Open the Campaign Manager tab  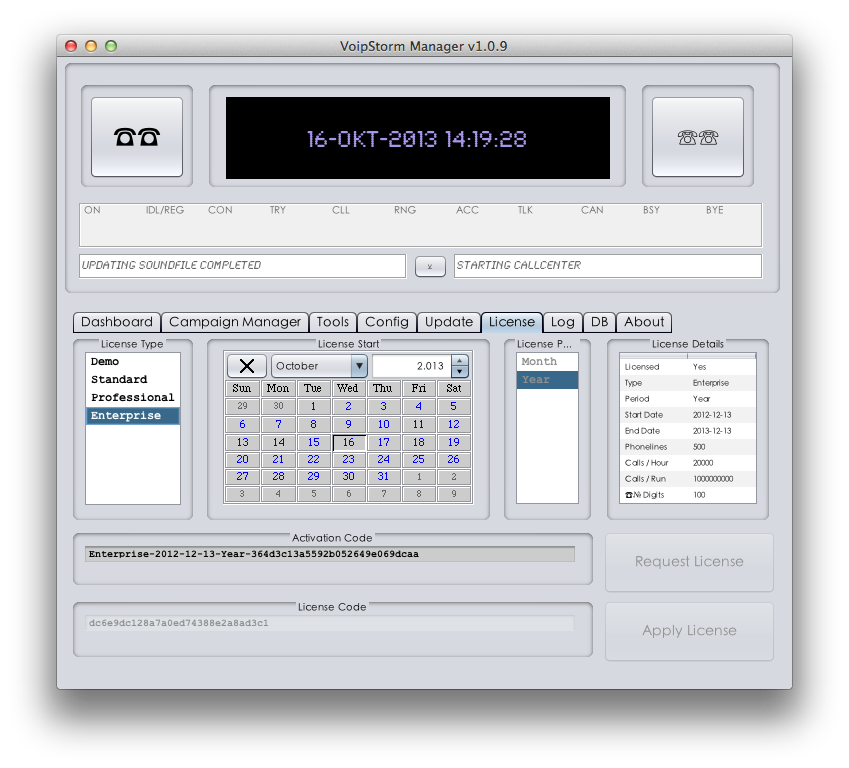click(235, 322)
